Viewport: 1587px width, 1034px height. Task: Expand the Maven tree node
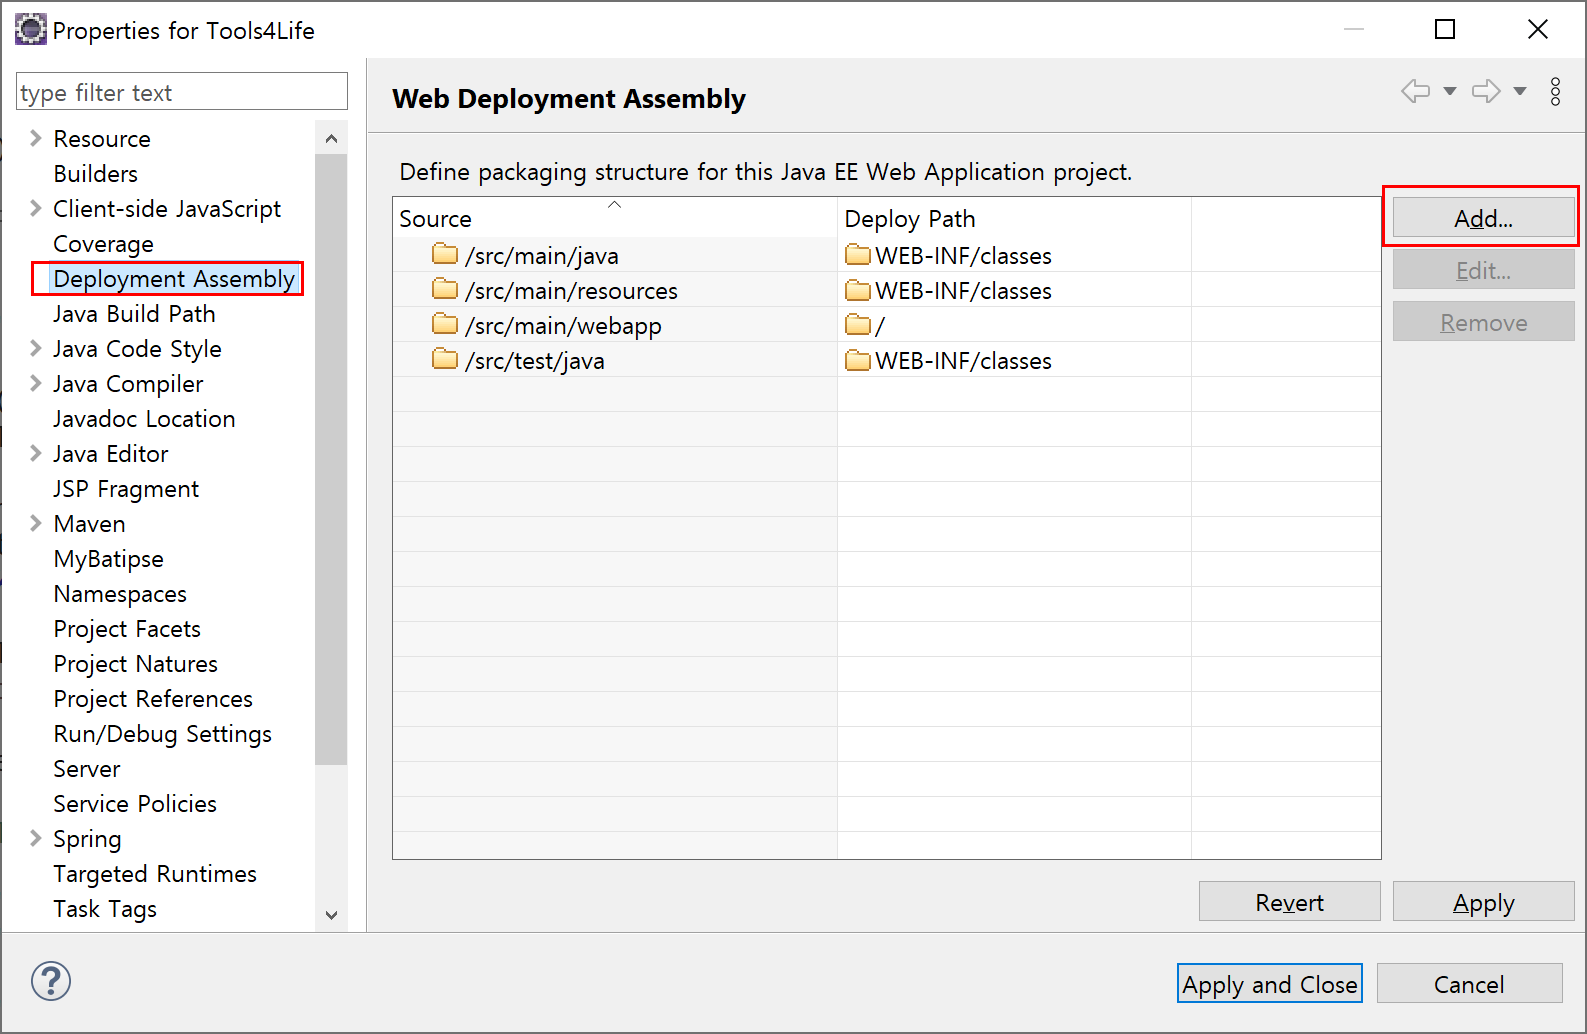pyautogui.click(x=36, y=523)
